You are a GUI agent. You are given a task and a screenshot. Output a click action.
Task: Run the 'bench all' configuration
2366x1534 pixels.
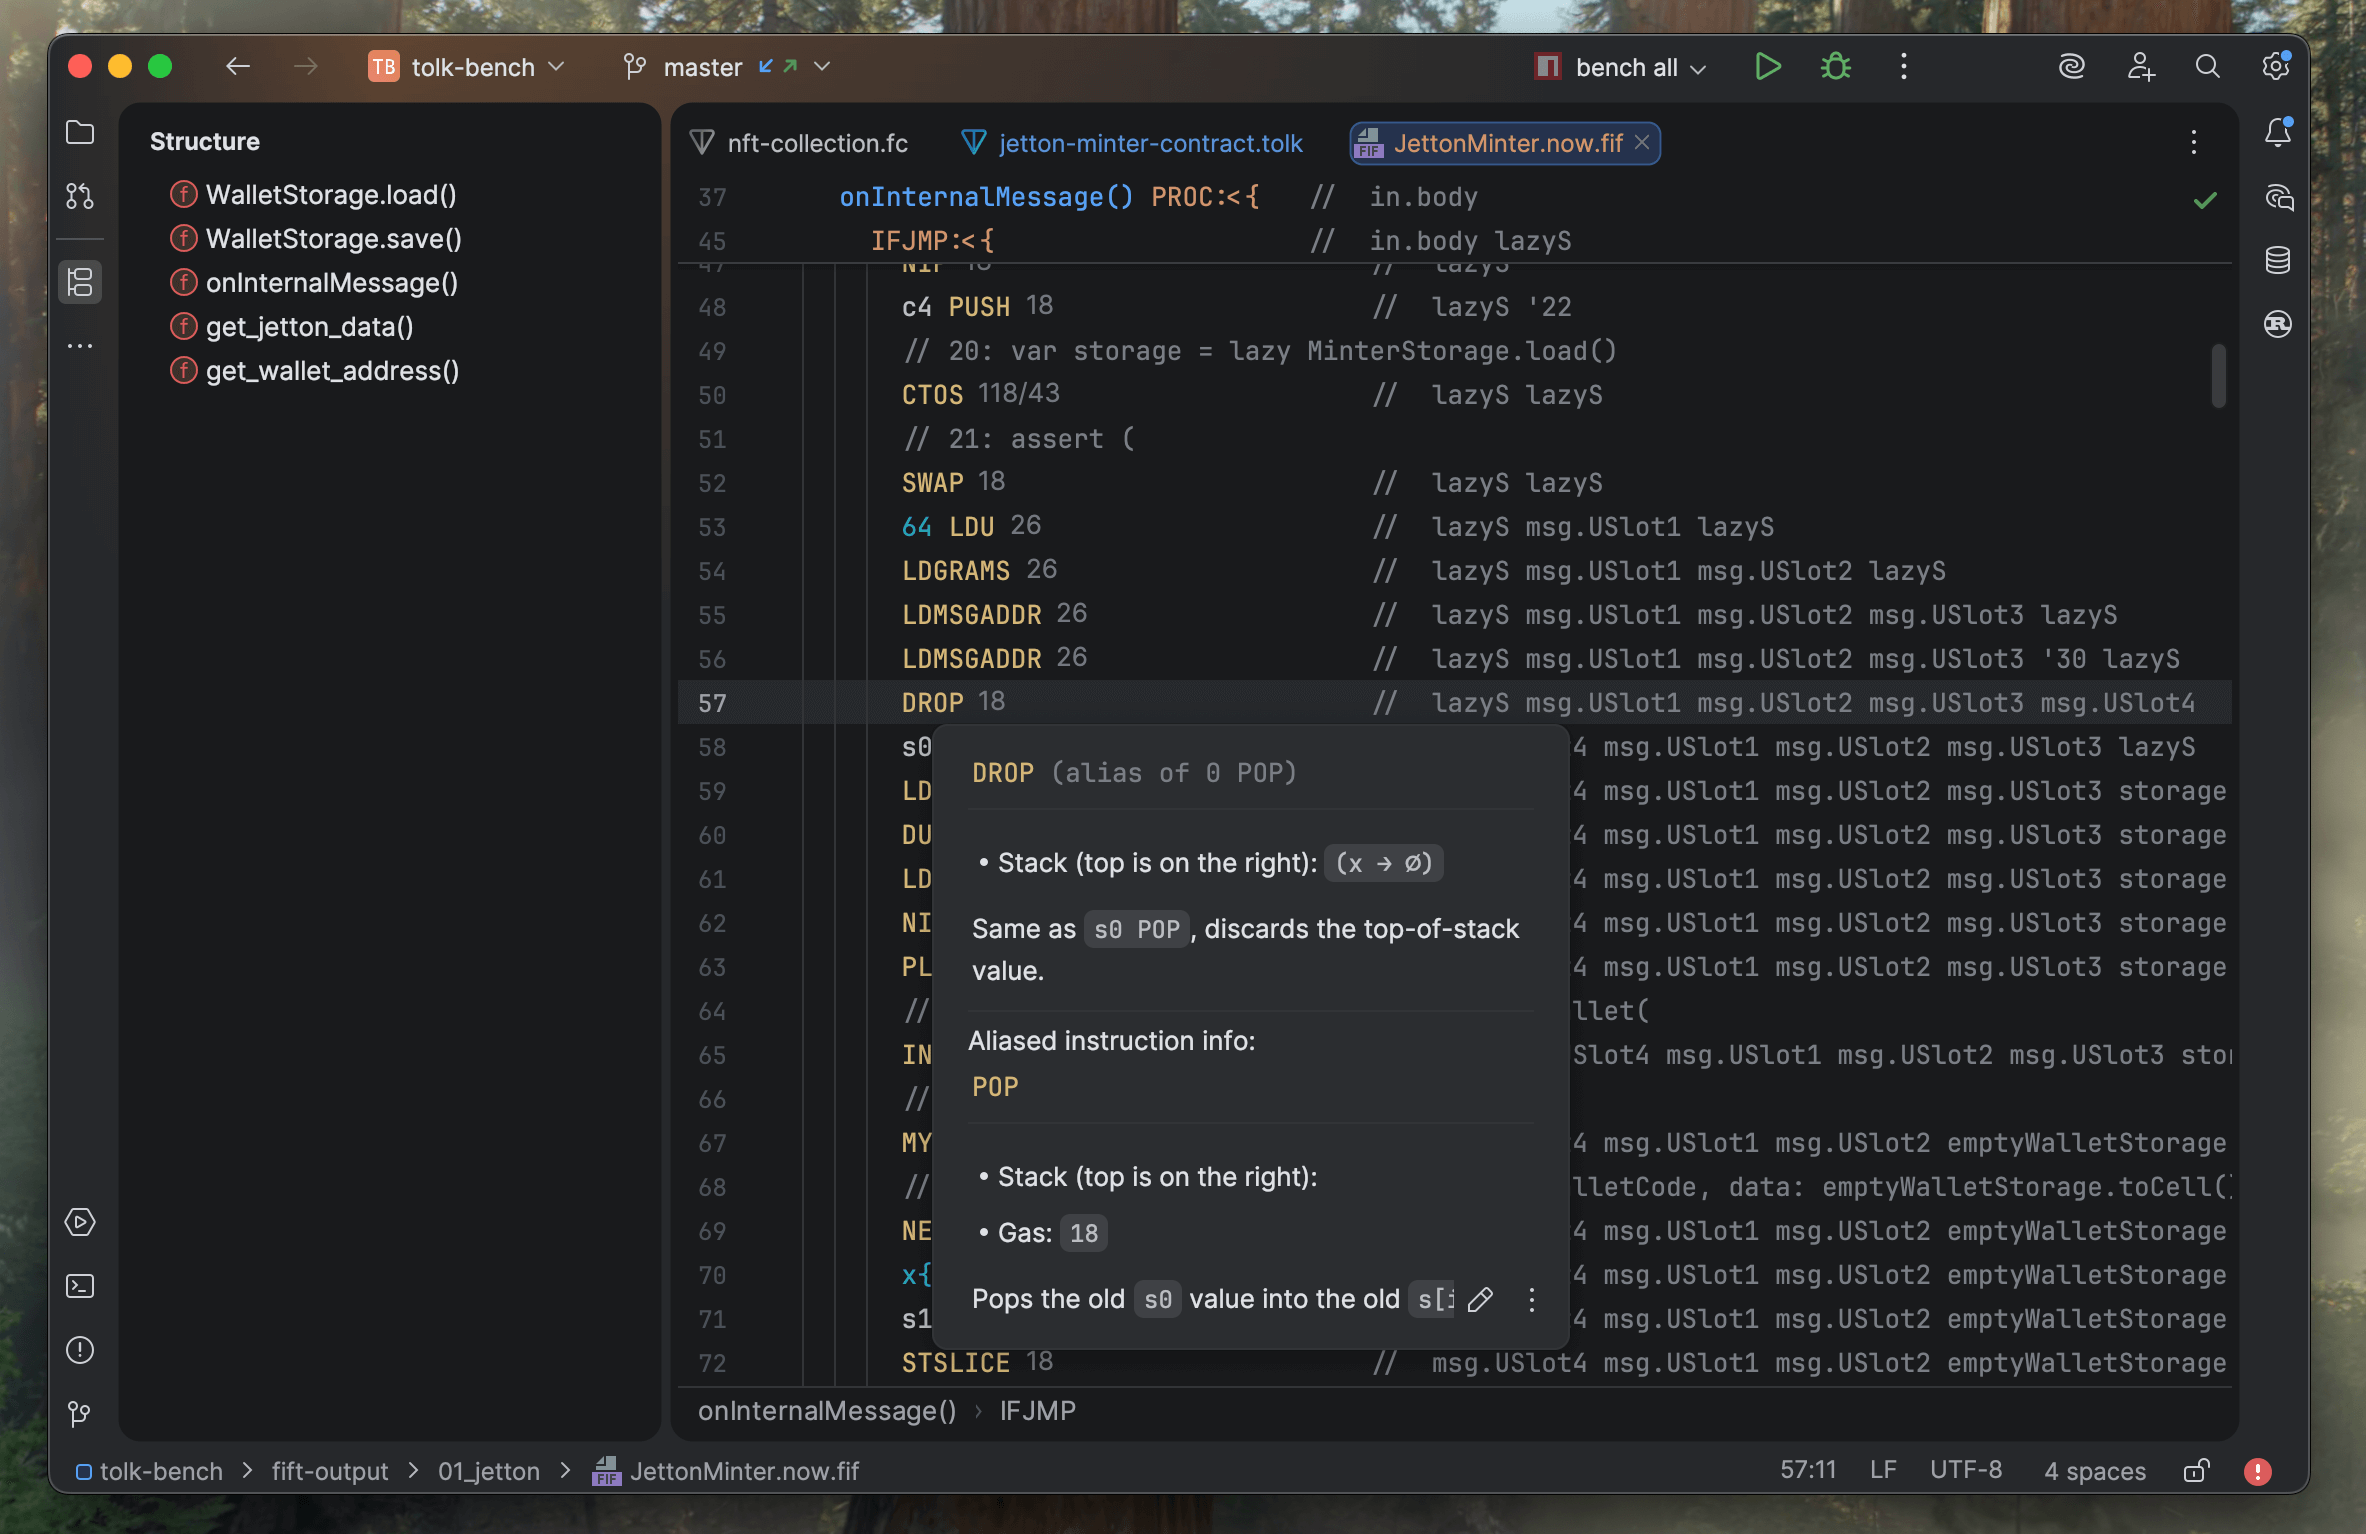[1767, 67]
